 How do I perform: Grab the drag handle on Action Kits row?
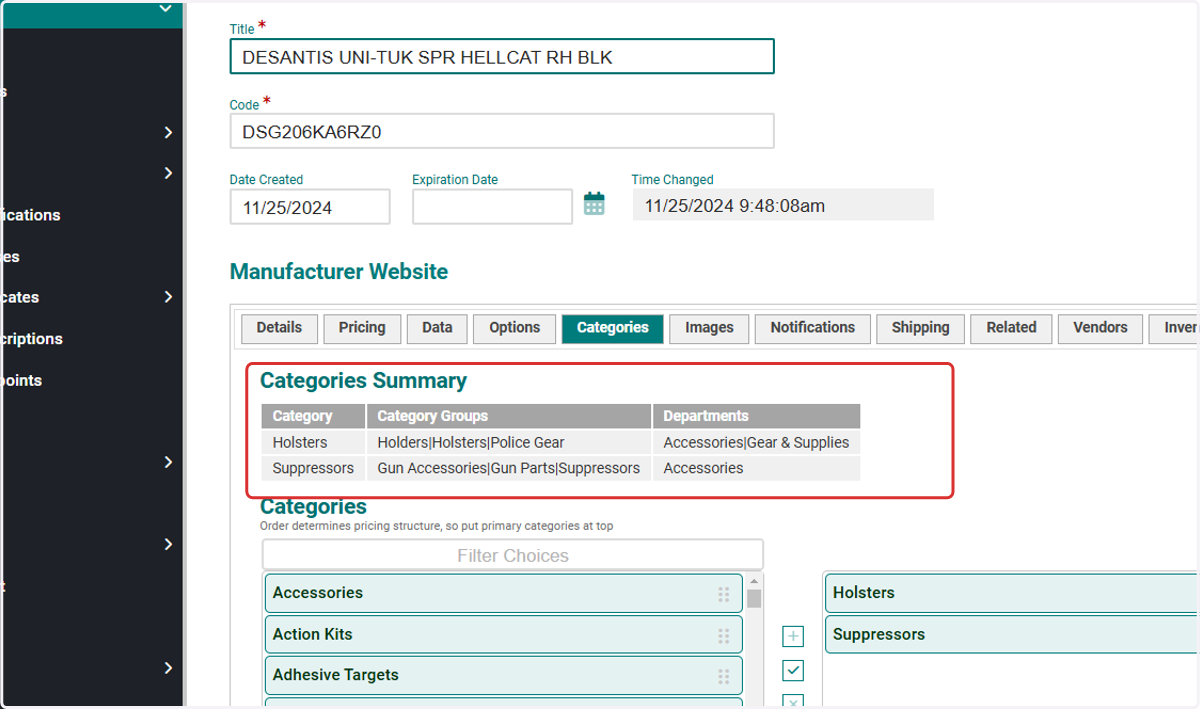(724, 635)
